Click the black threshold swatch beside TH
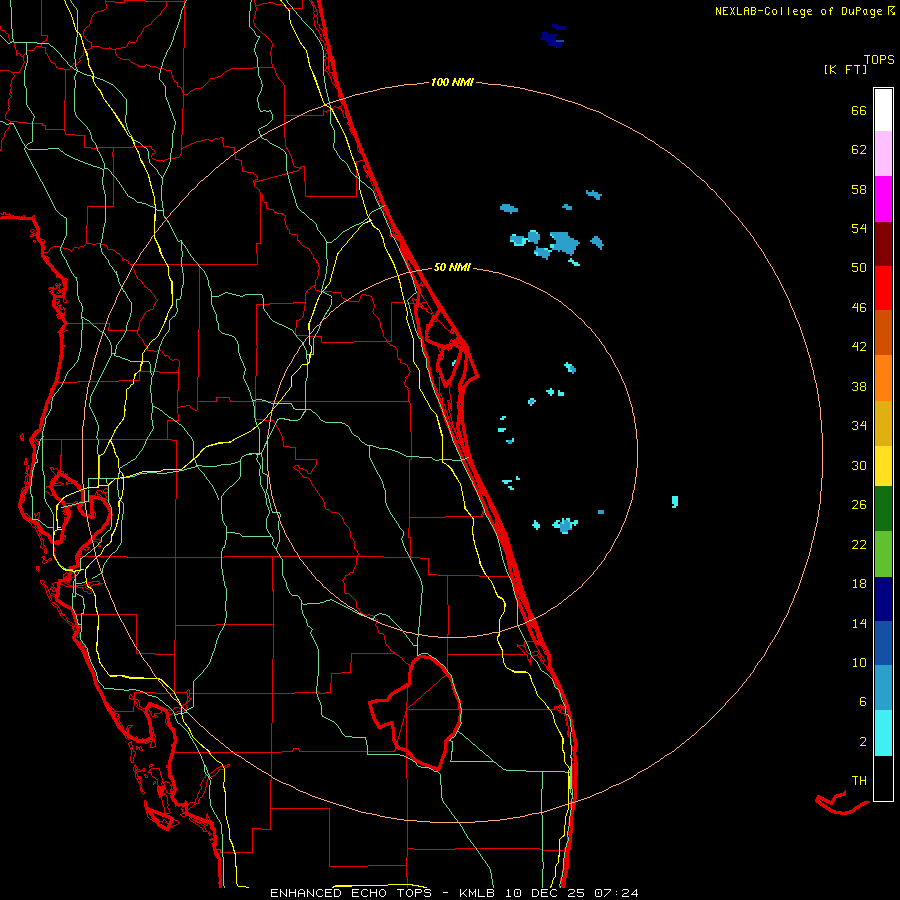Screen dimensions: 900x900 point(883,778)
